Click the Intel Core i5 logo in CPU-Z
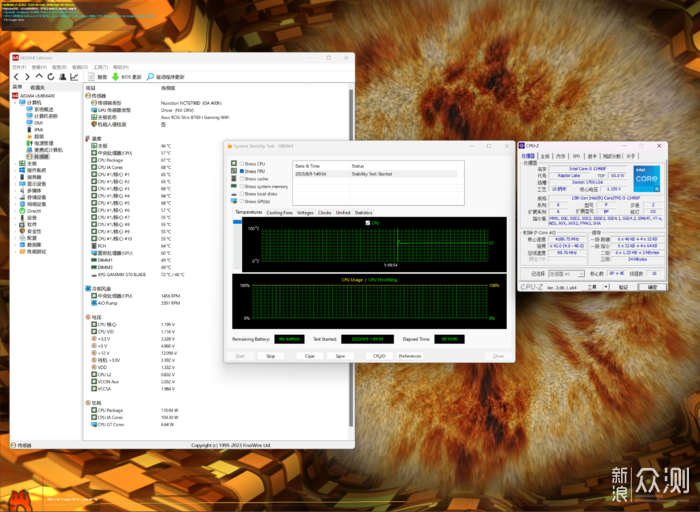This screenshot has height=512, width=700. click(647, 179)
